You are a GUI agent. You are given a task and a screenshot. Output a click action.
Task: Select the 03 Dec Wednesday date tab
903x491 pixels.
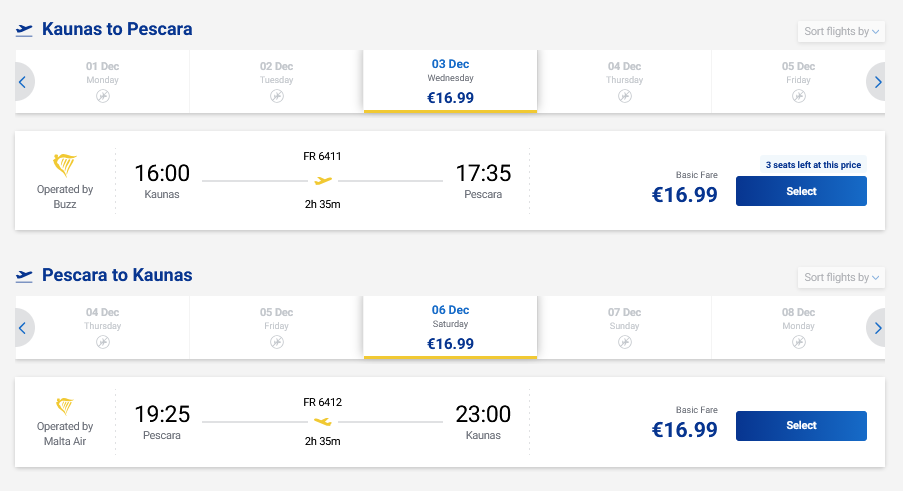[x=450, y=81]
